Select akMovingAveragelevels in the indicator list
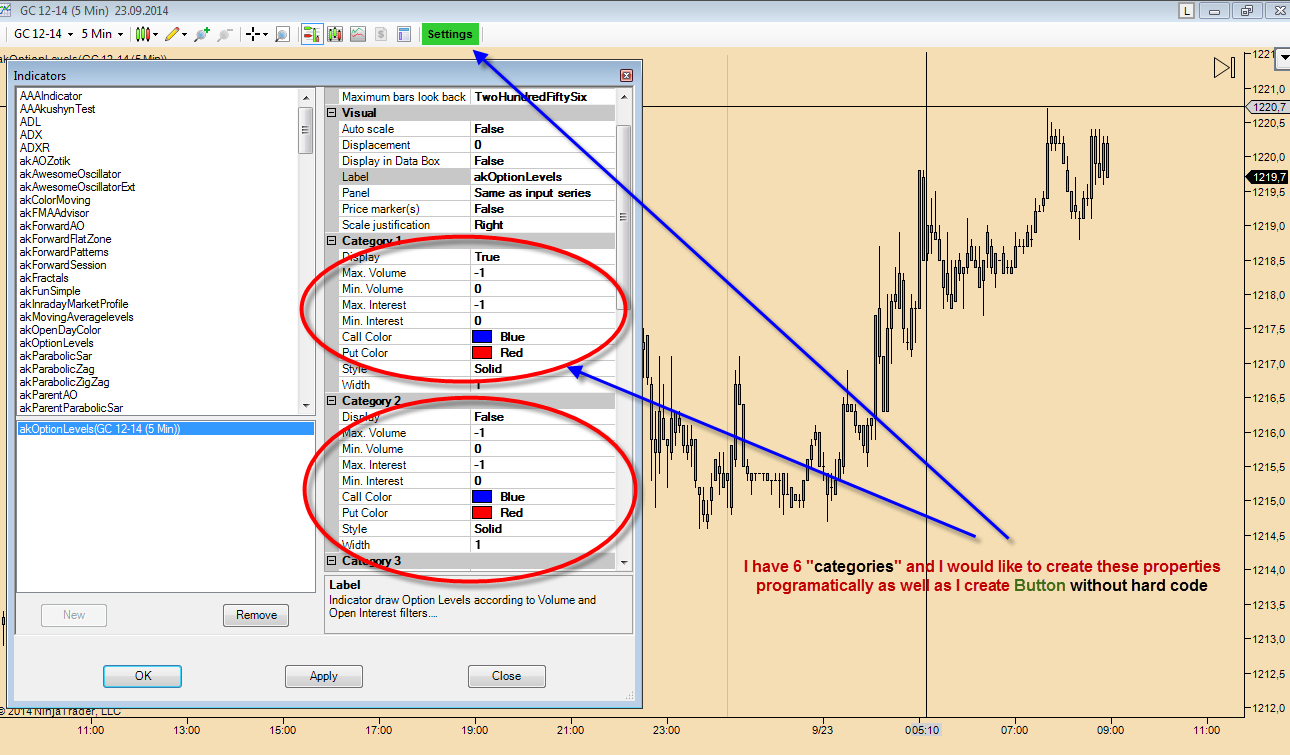The width and height of the screenshot is (1290, 755). (x=76, y=317)
